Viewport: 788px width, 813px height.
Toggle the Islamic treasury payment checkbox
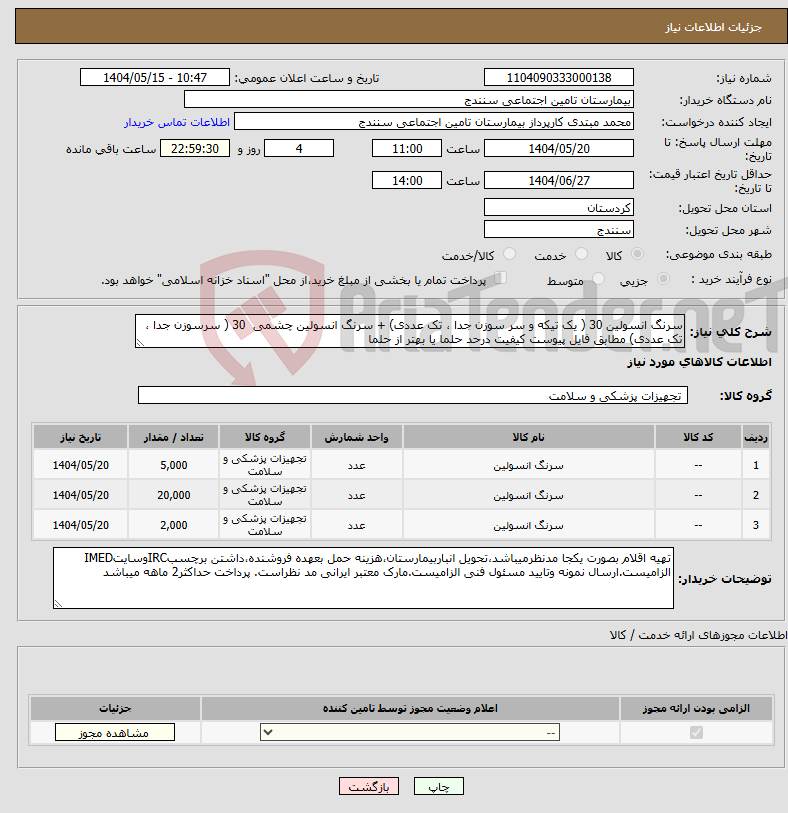click(x=500, y=278)
